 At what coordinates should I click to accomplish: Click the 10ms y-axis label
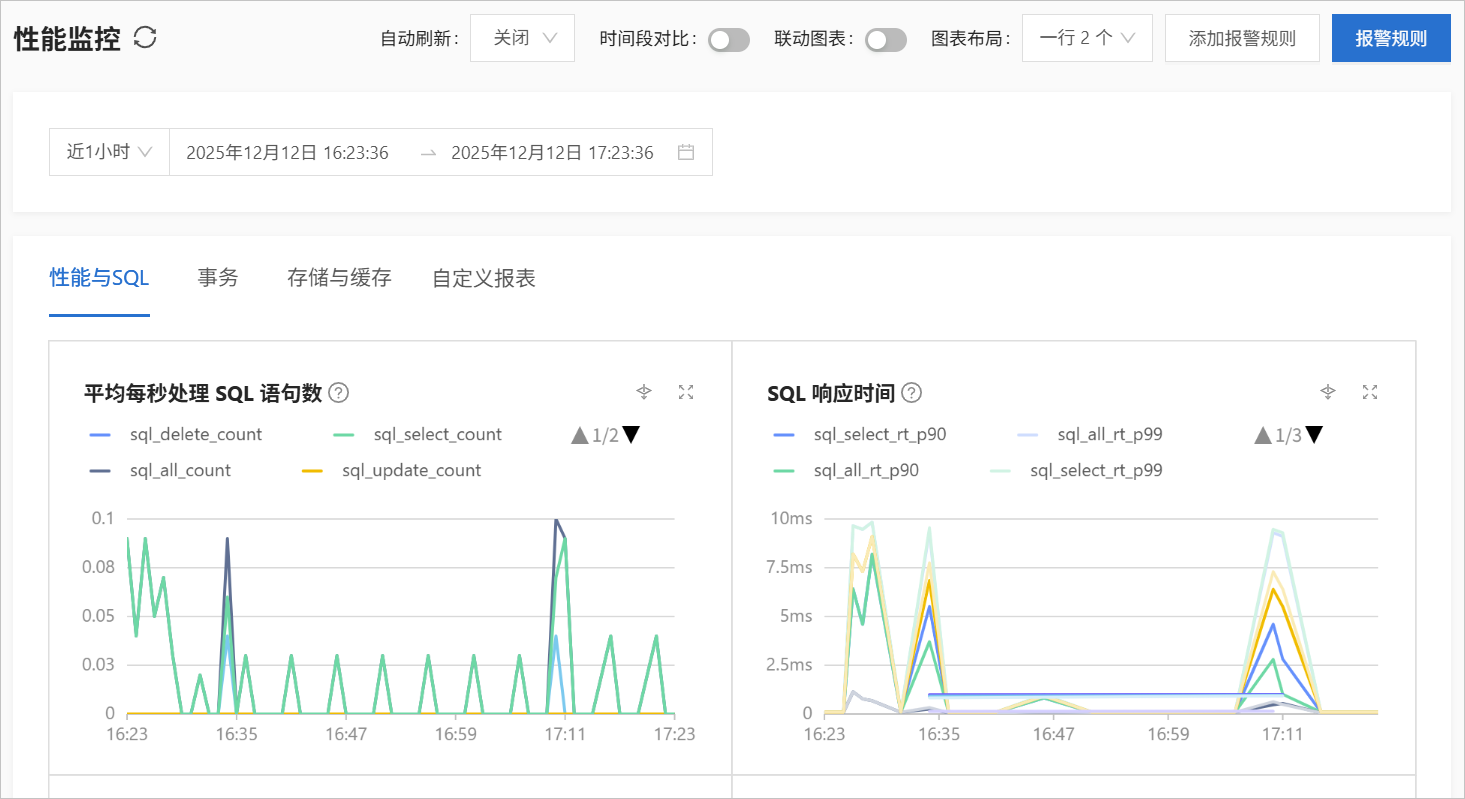tap(790, 518)
